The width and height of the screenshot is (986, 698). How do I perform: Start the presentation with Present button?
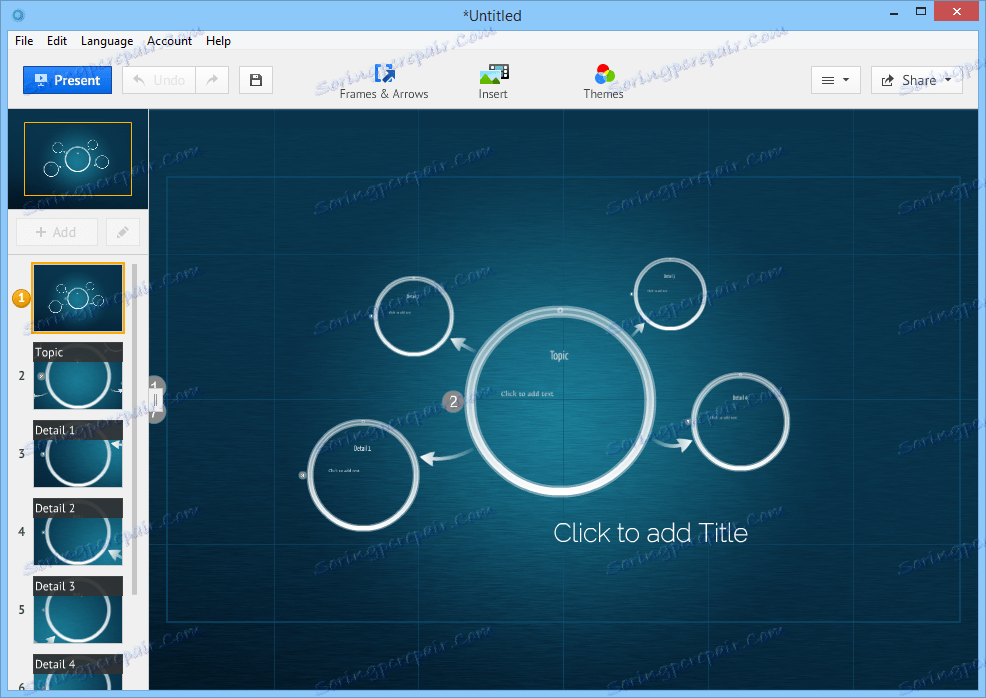coord(67,80)
